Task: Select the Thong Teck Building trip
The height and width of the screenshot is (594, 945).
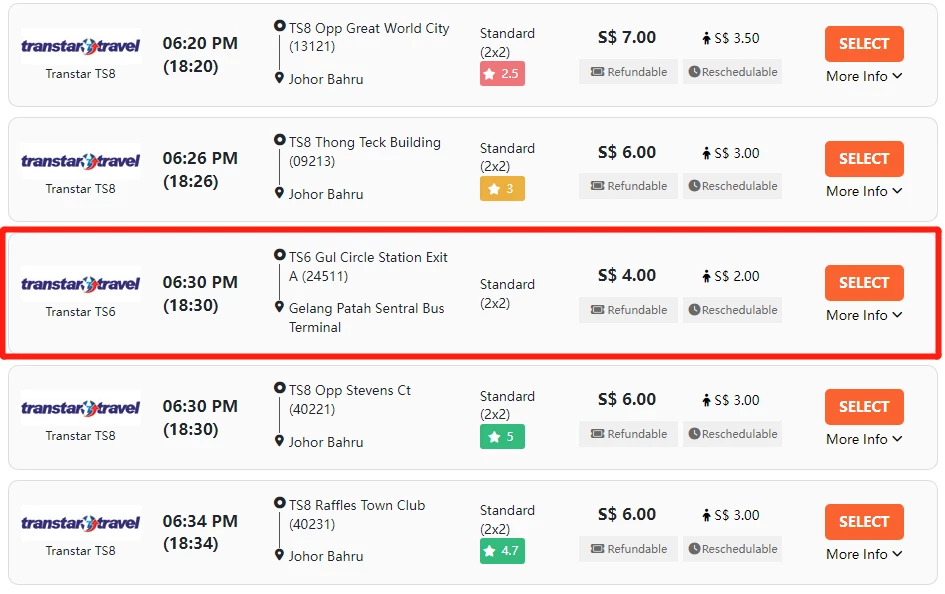Action: [x=864, y=158]
